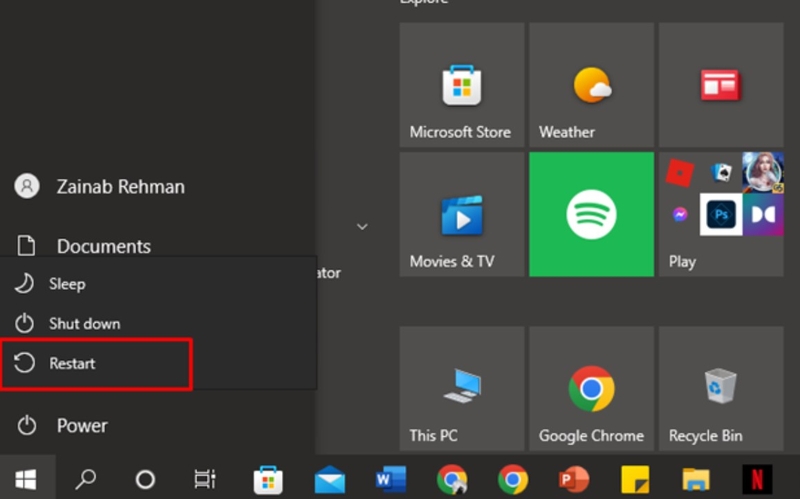The width and height of the screenshot is (800, 499).
Task: Open Solitaire cards icon in Play tile
Action: point(721,172)
